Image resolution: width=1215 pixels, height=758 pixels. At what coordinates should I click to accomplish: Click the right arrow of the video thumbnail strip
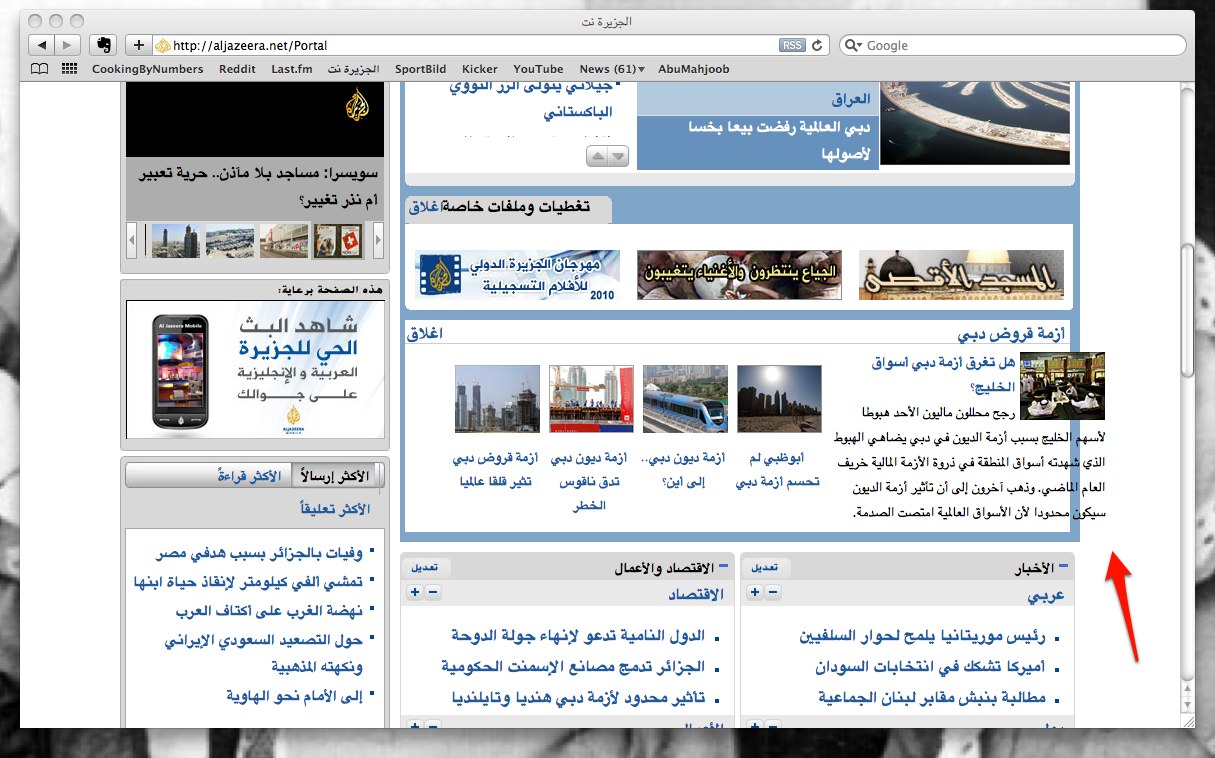[x=378, y=241]
